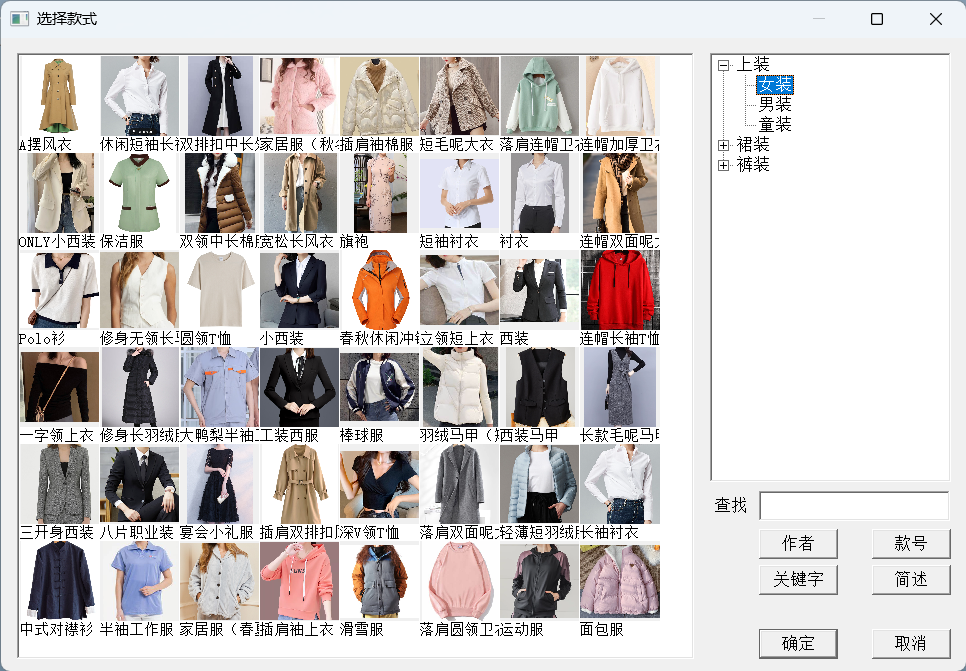Collapse the 上装 tree node
This screenshot has width=966, height=671.
724,65
